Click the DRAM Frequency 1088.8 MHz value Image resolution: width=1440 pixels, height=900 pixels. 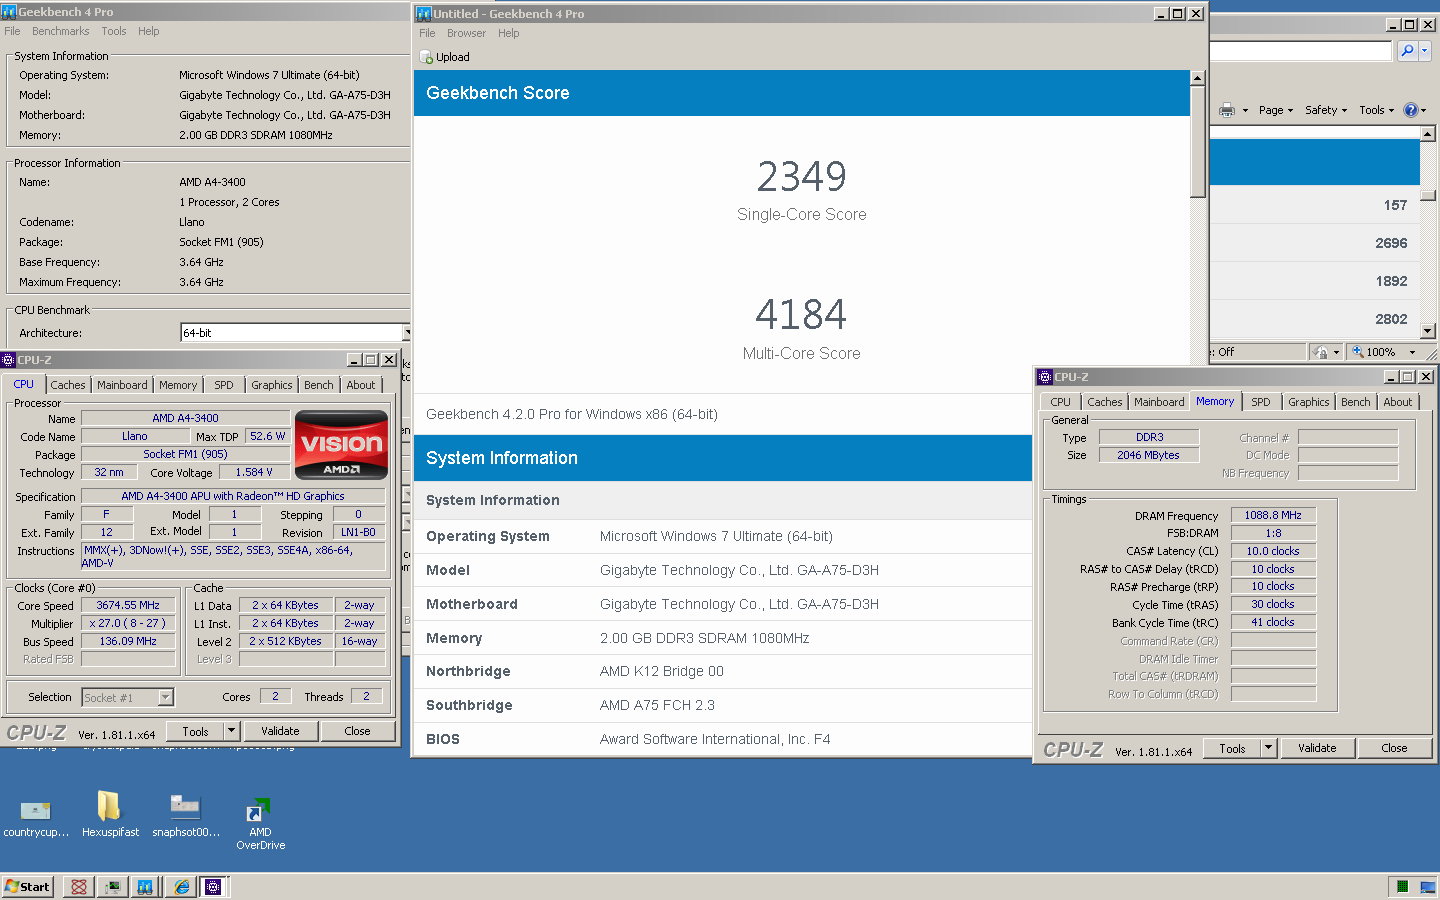coord(1273,515)
